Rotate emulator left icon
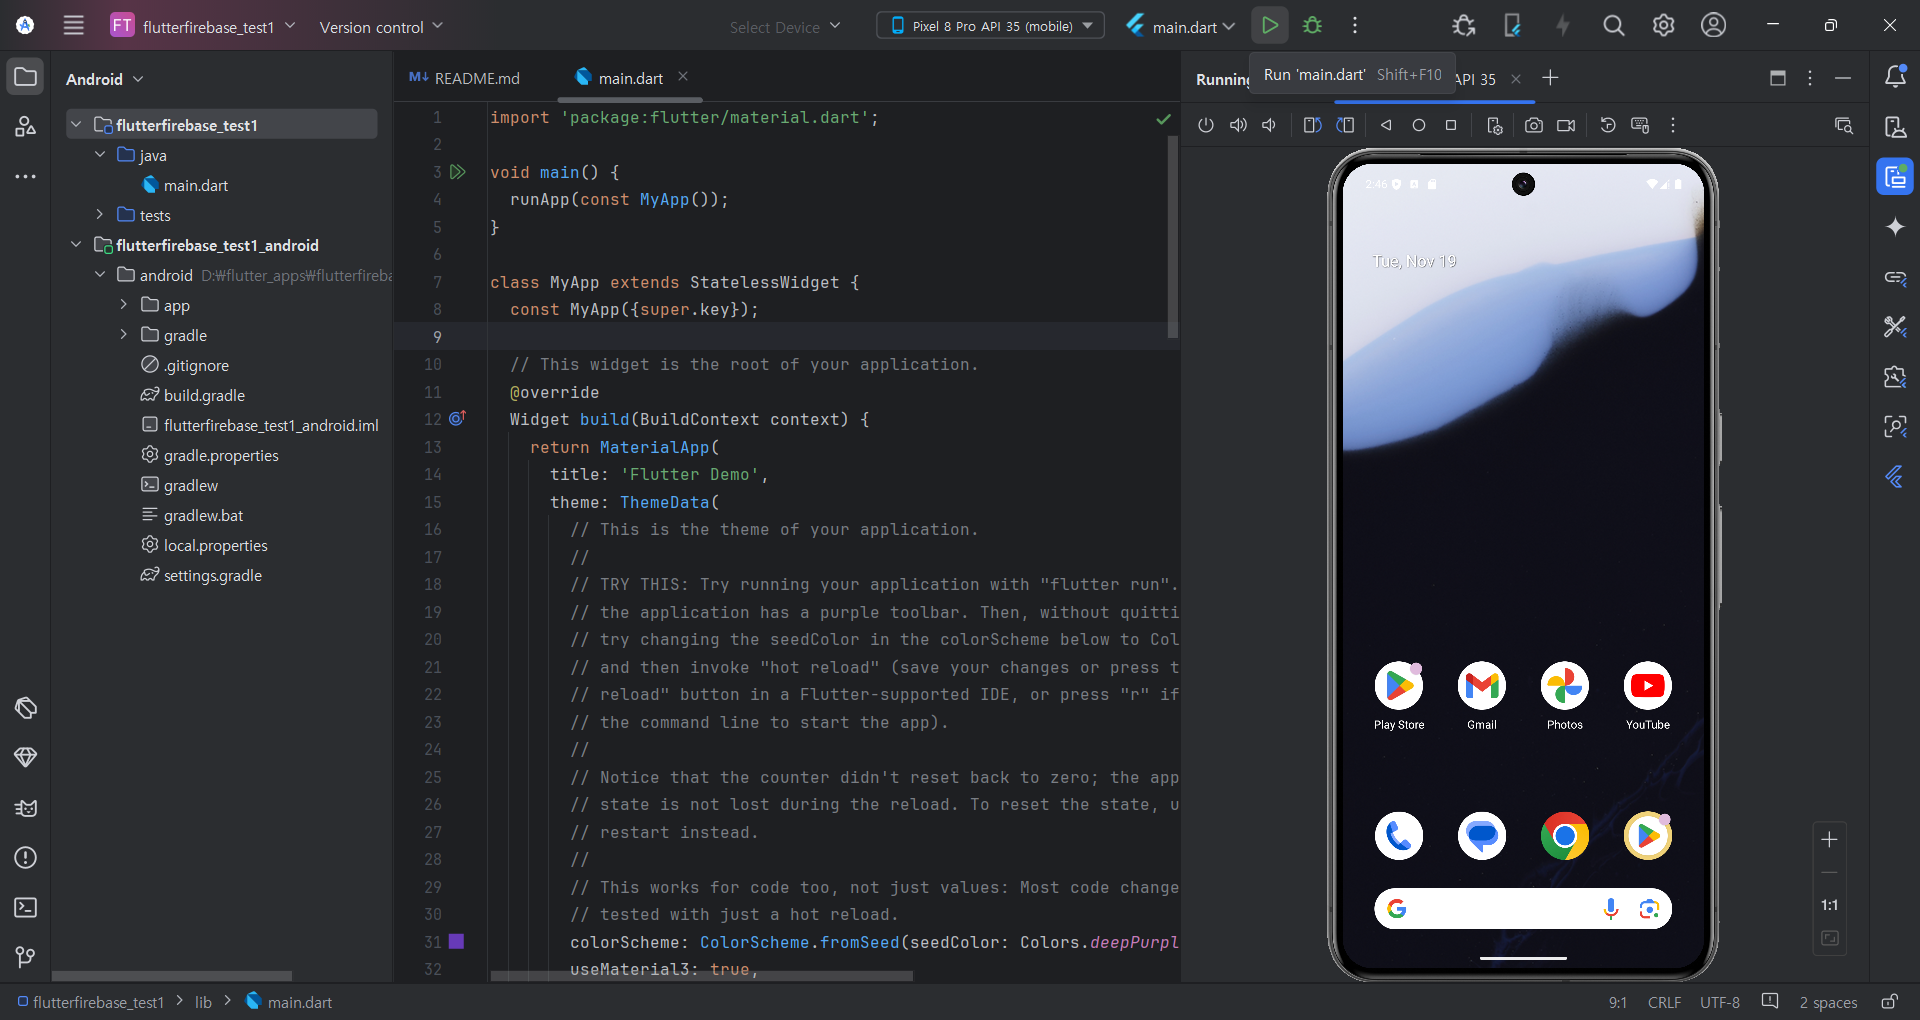 [x=1313, y=125]
